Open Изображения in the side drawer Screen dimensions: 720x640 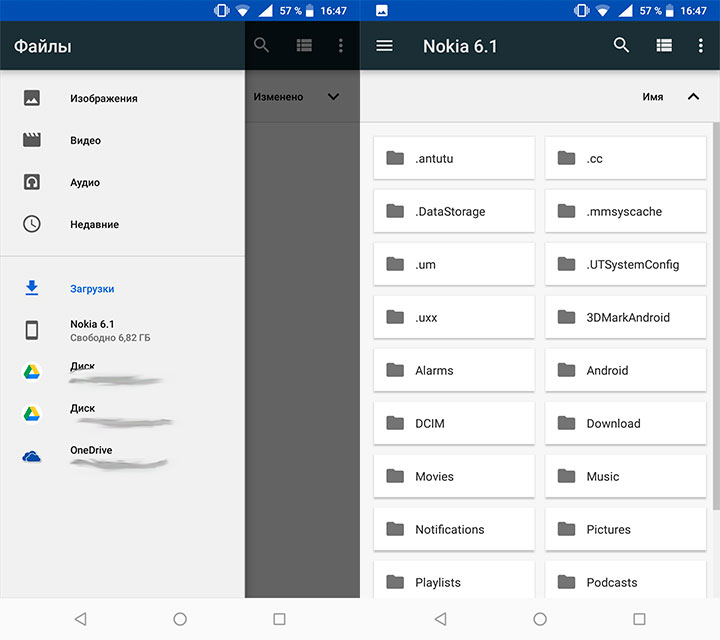(103, 99)
